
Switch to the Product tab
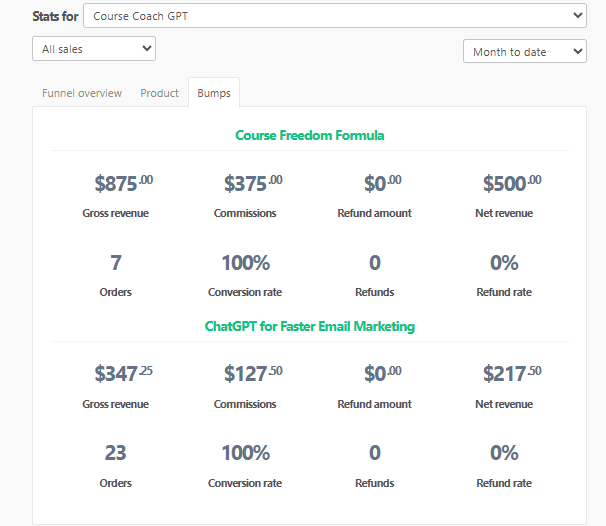(x=159, y=93)
